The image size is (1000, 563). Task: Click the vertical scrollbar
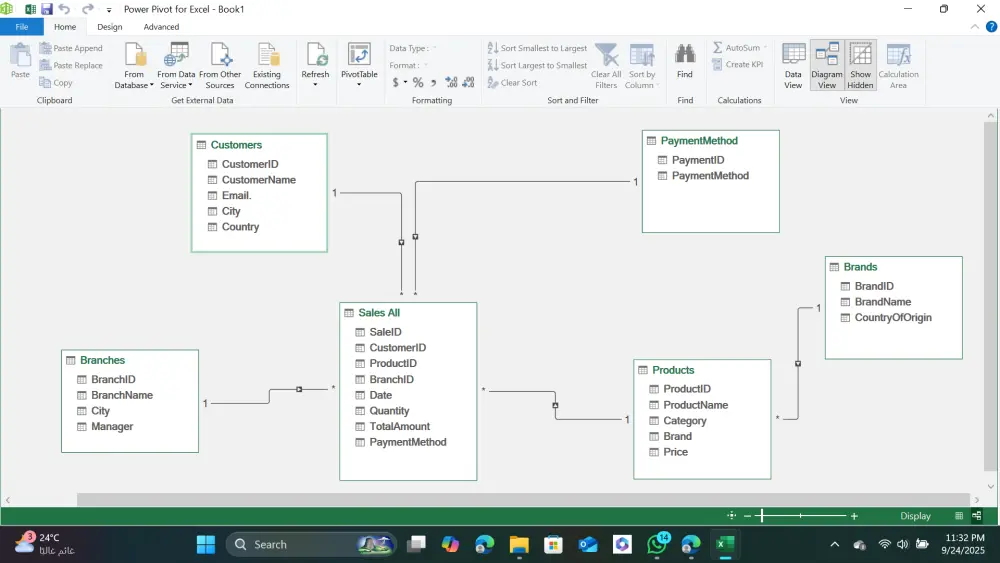pos(990,296)
